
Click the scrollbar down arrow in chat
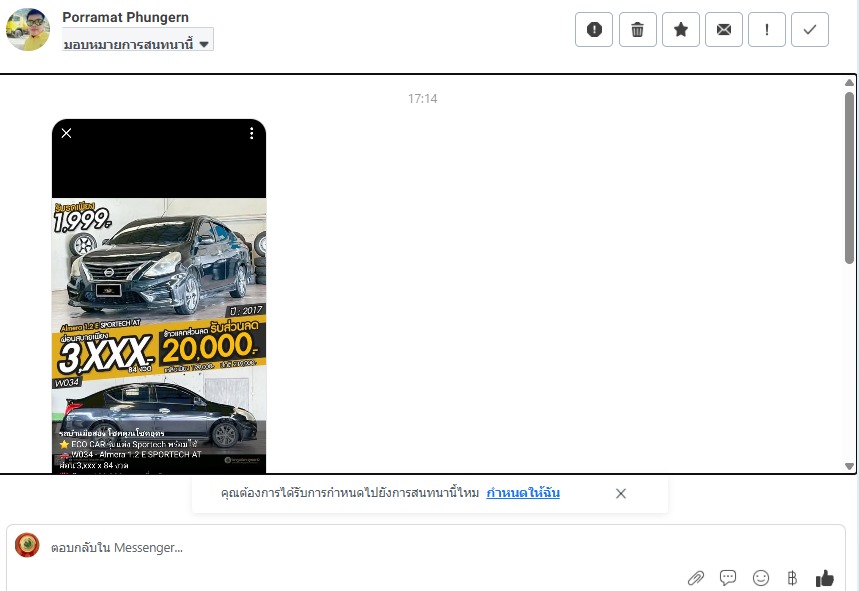(850, 466)
